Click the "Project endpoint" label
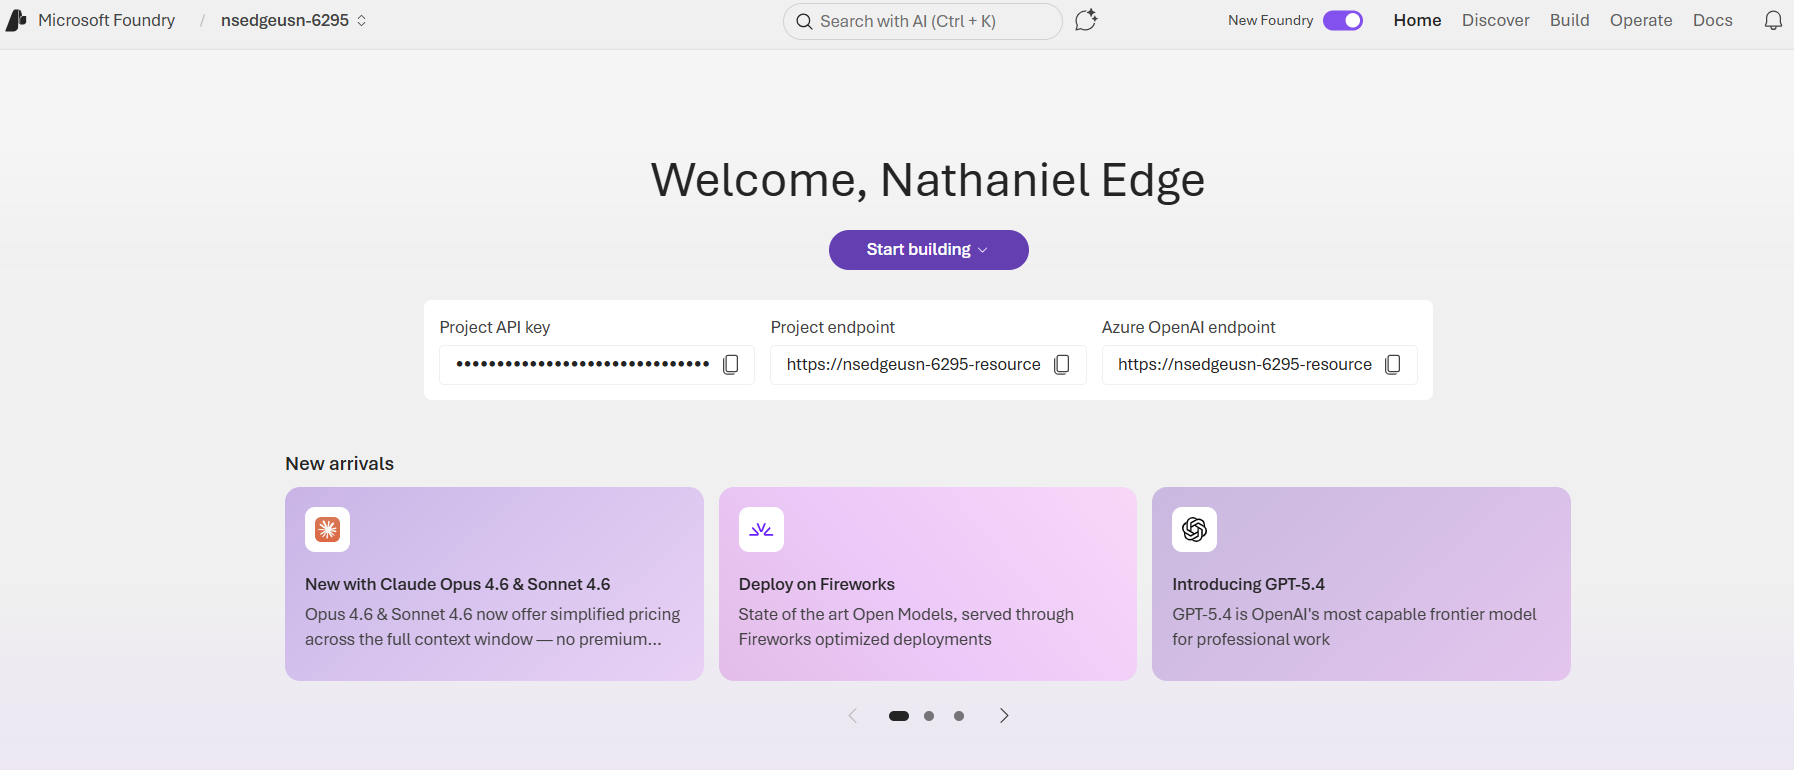The image size is (1794, 770). (x=833, y=327)
